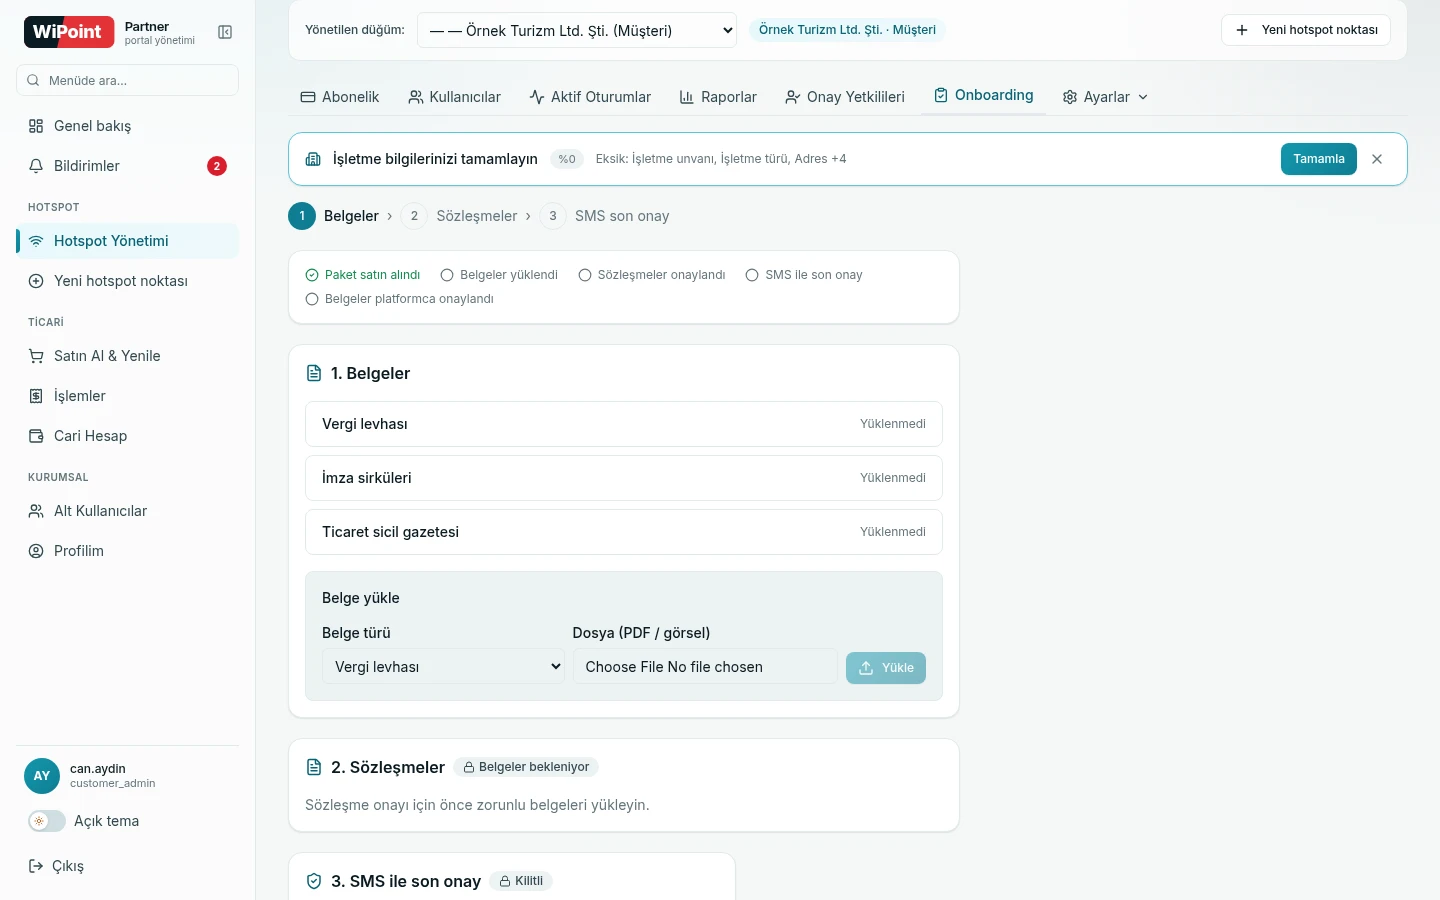1440x900 pixels.
Task: Open Alt Kullanıcılar in sidebar
Action: click(127, 511)
